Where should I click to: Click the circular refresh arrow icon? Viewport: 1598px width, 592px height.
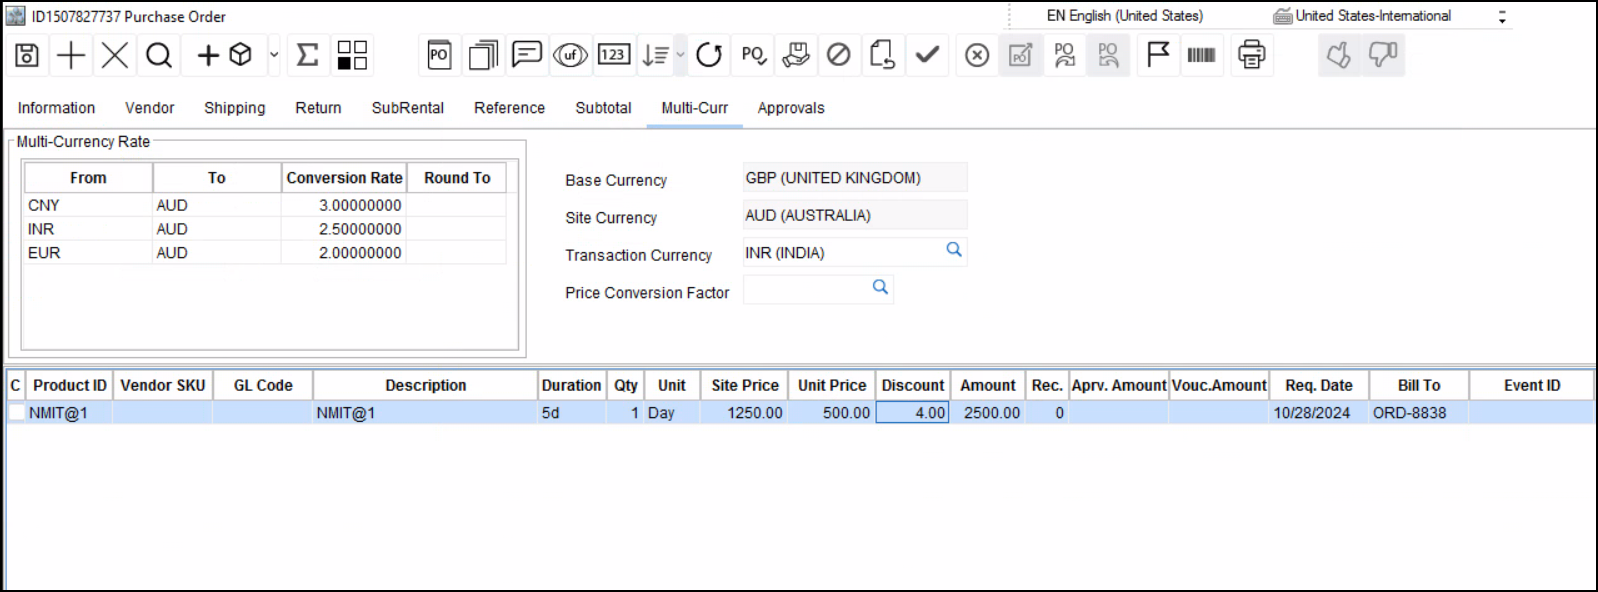pos(709,55)
